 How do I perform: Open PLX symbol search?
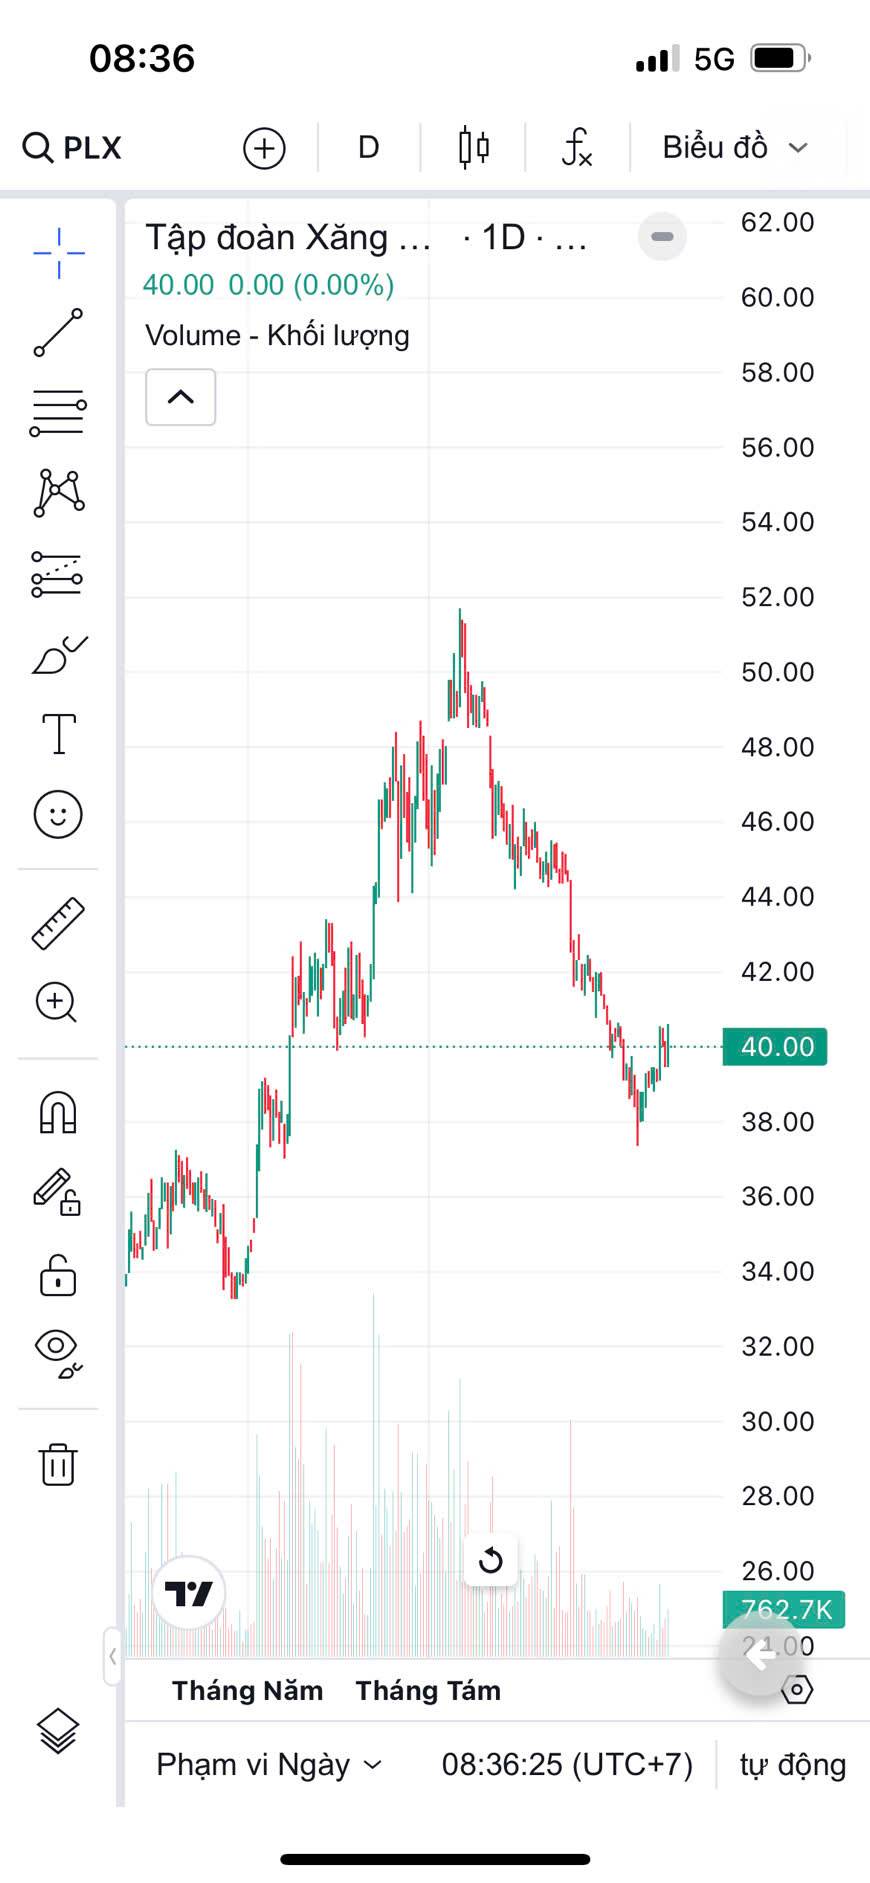tap(72, 148)
